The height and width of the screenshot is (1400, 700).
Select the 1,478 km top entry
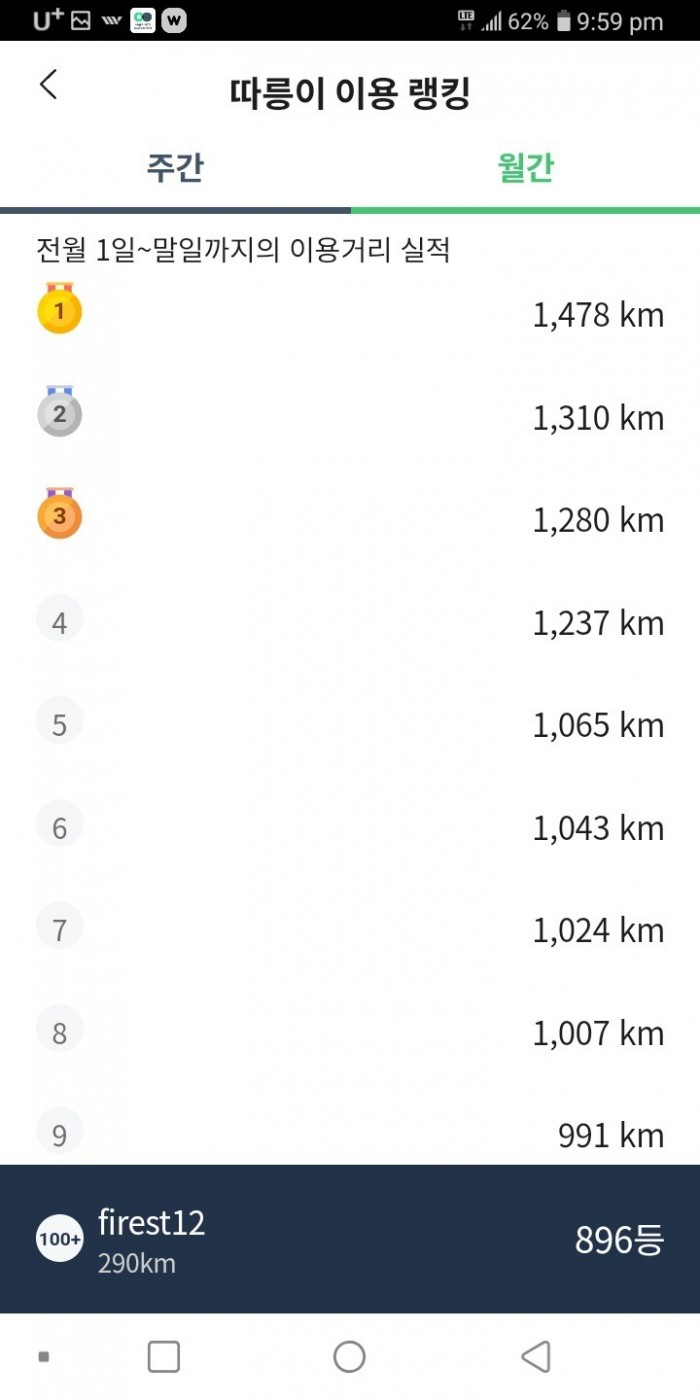tap(350, 315)
